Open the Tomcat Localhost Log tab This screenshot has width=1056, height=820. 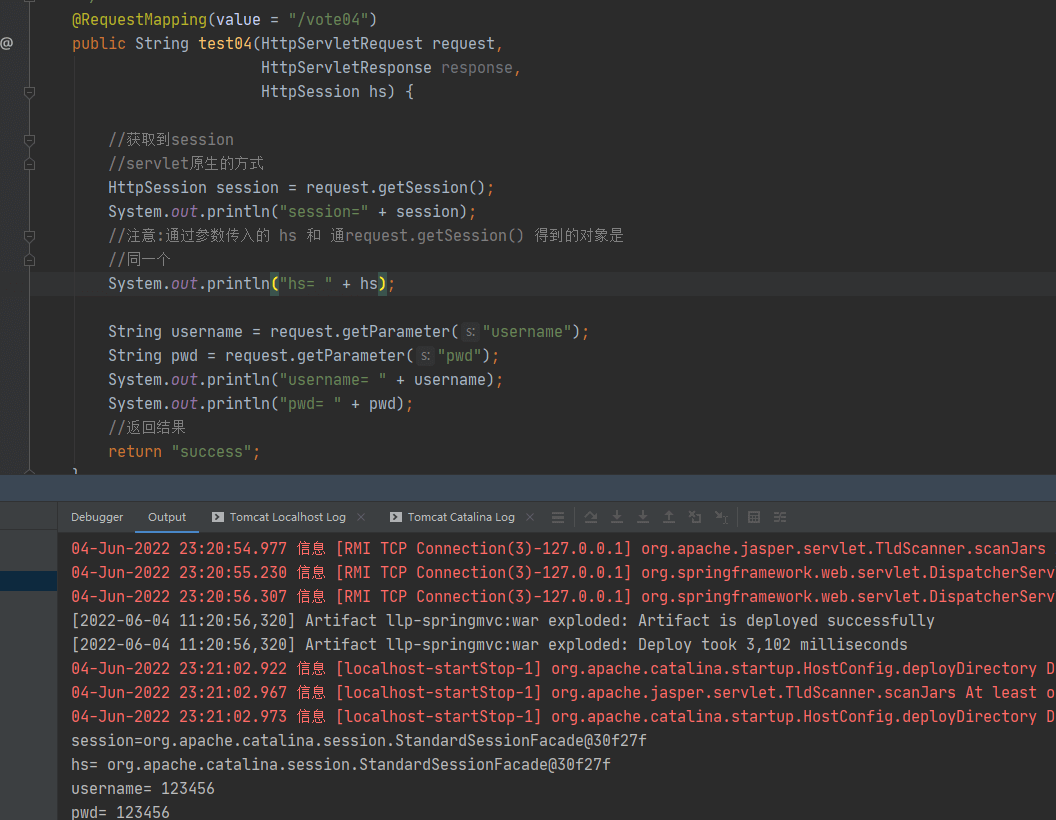(288, 517)
